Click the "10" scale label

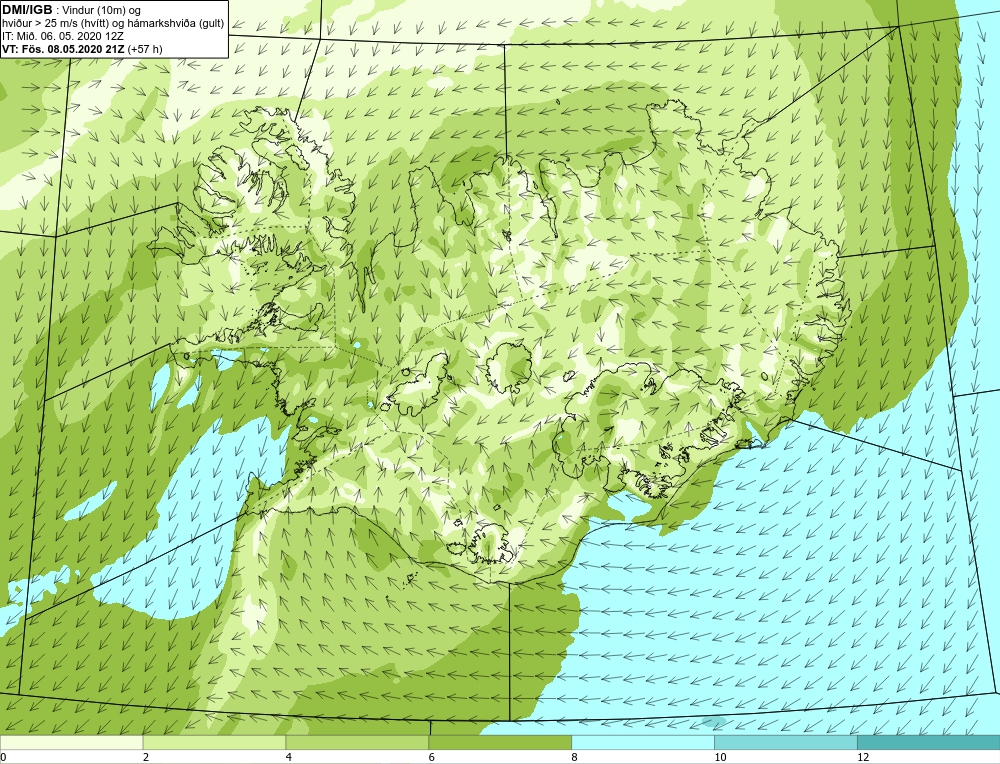click(x=720, y=757)
